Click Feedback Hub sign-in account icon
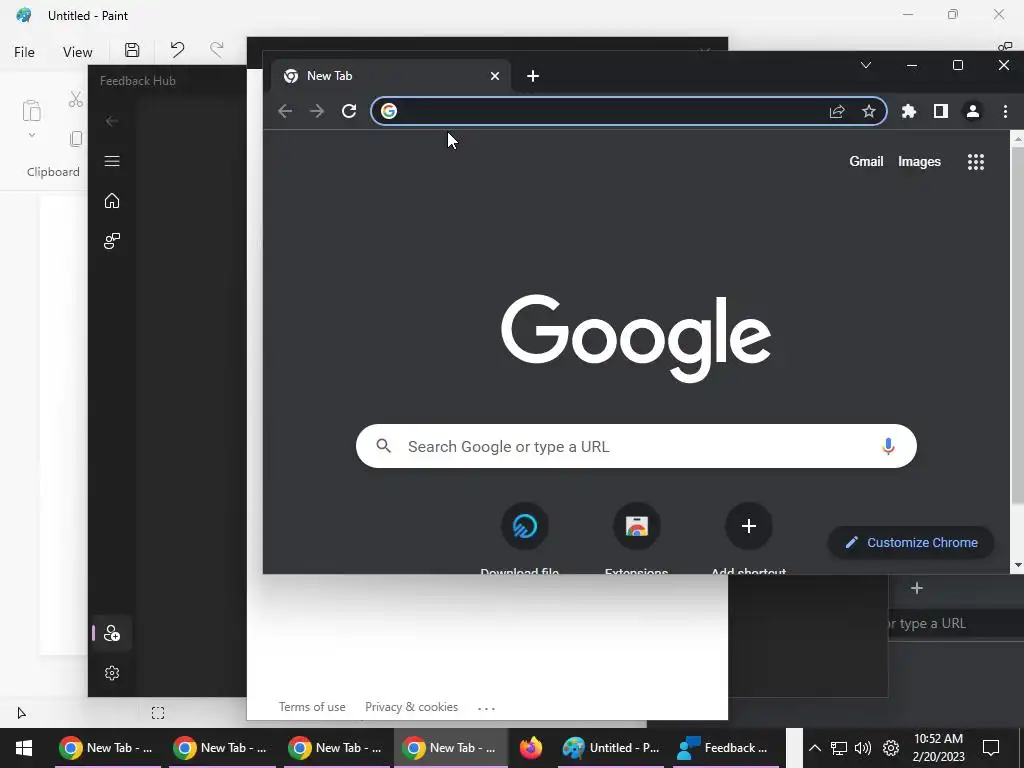Image resolution: width=1024 pixels, height=768 pixels. point(112,633)
